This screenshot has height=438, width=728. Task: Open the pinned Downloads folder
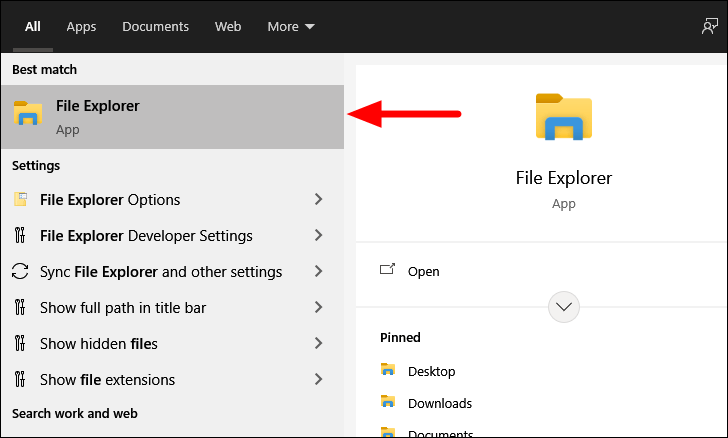pos(440,403)
